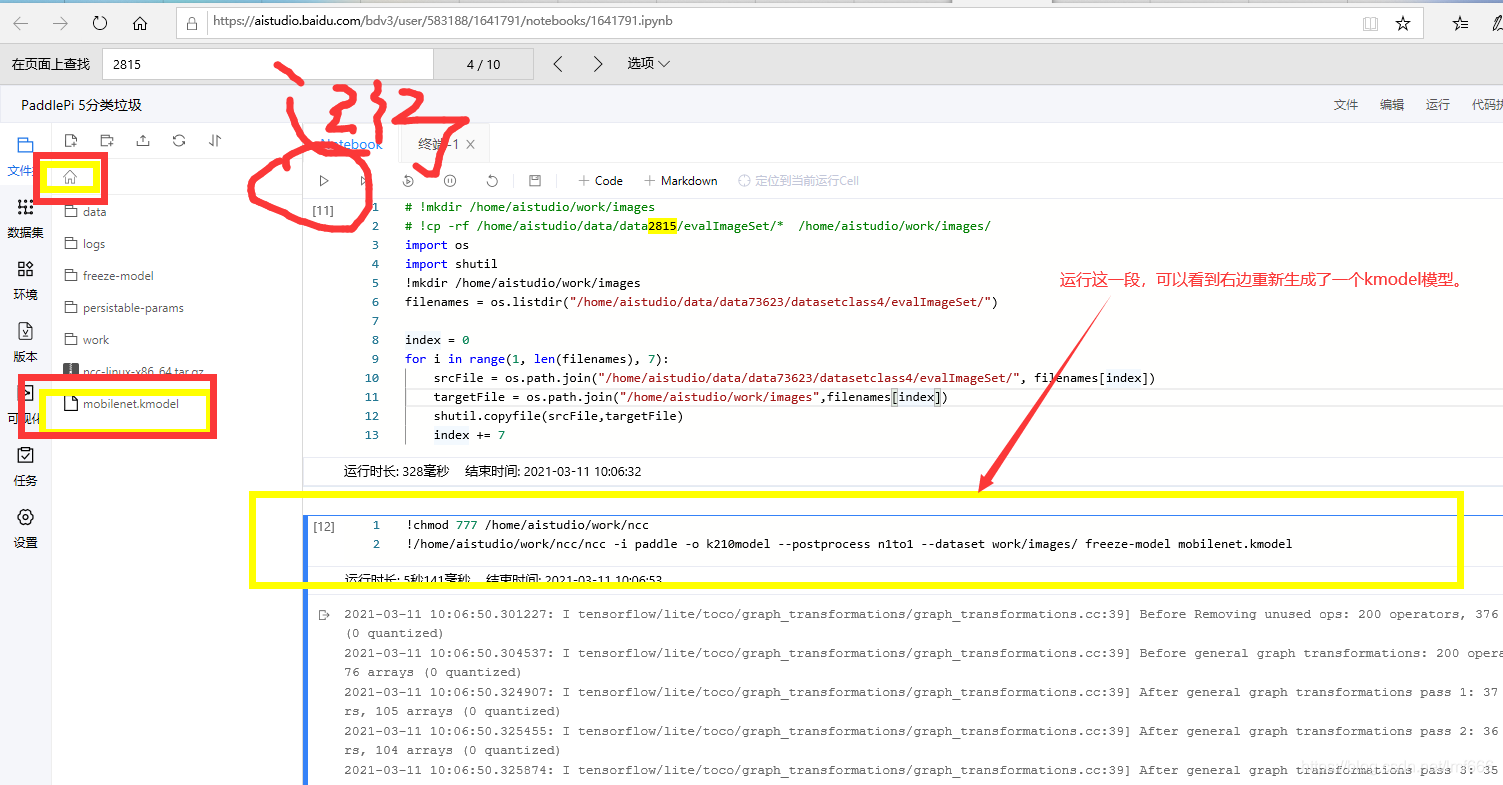Switch to the 终端-1 tab
This screenshot has height=785, width=1503.
(x=439, y=145)
